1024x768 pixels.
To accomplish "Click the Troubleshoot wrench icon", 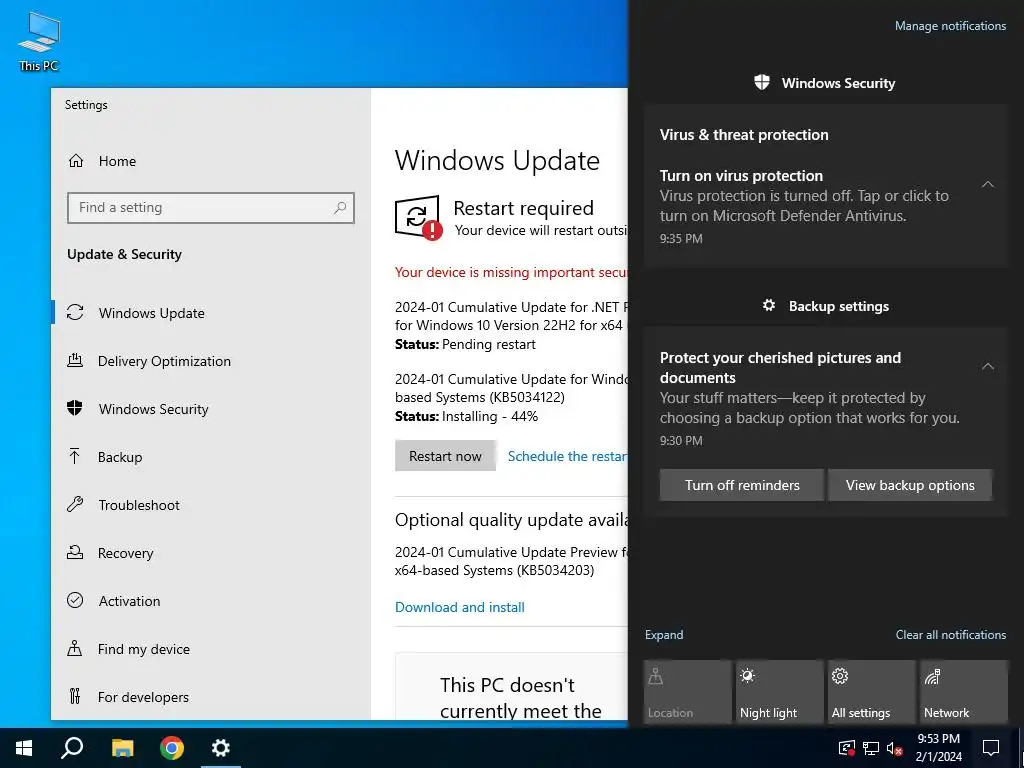I will [x=75, y=504].
